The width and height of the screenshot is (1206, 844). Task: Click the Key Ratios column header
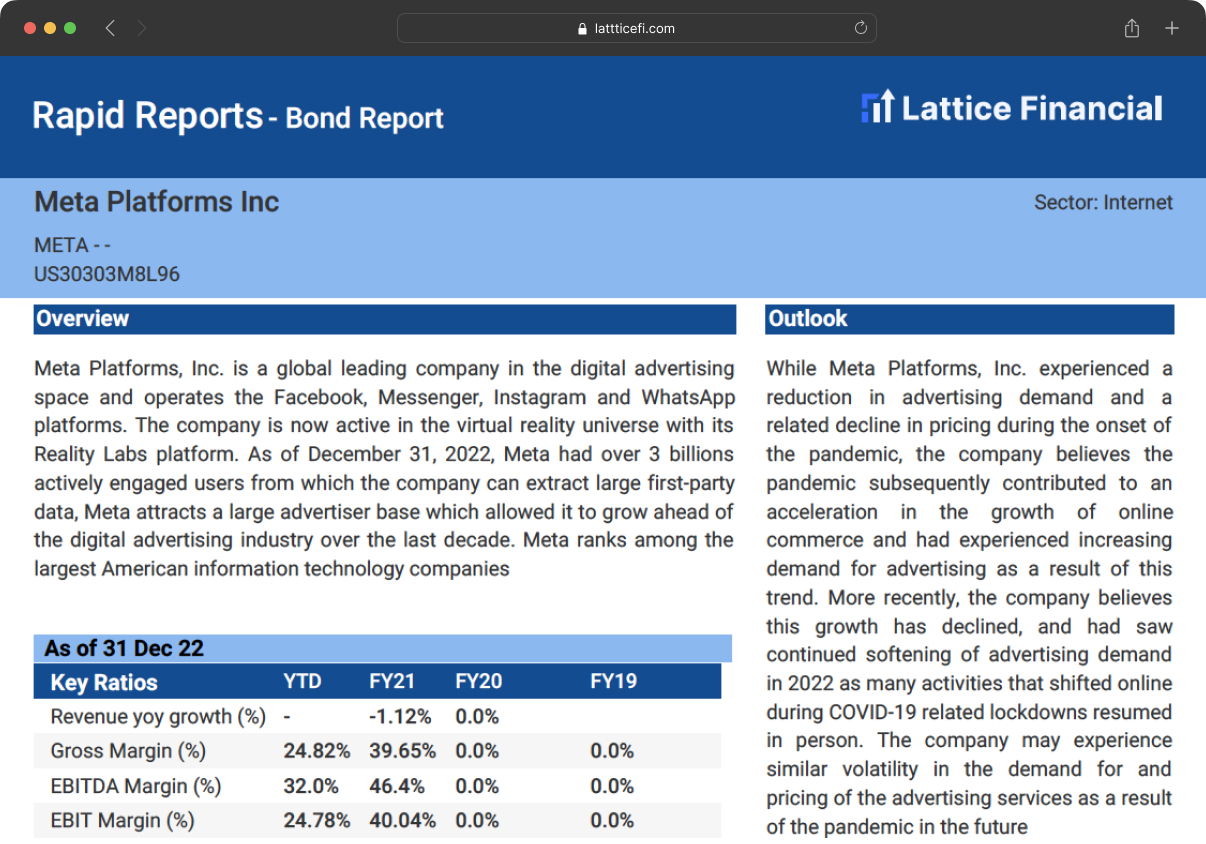pos(104,683)
